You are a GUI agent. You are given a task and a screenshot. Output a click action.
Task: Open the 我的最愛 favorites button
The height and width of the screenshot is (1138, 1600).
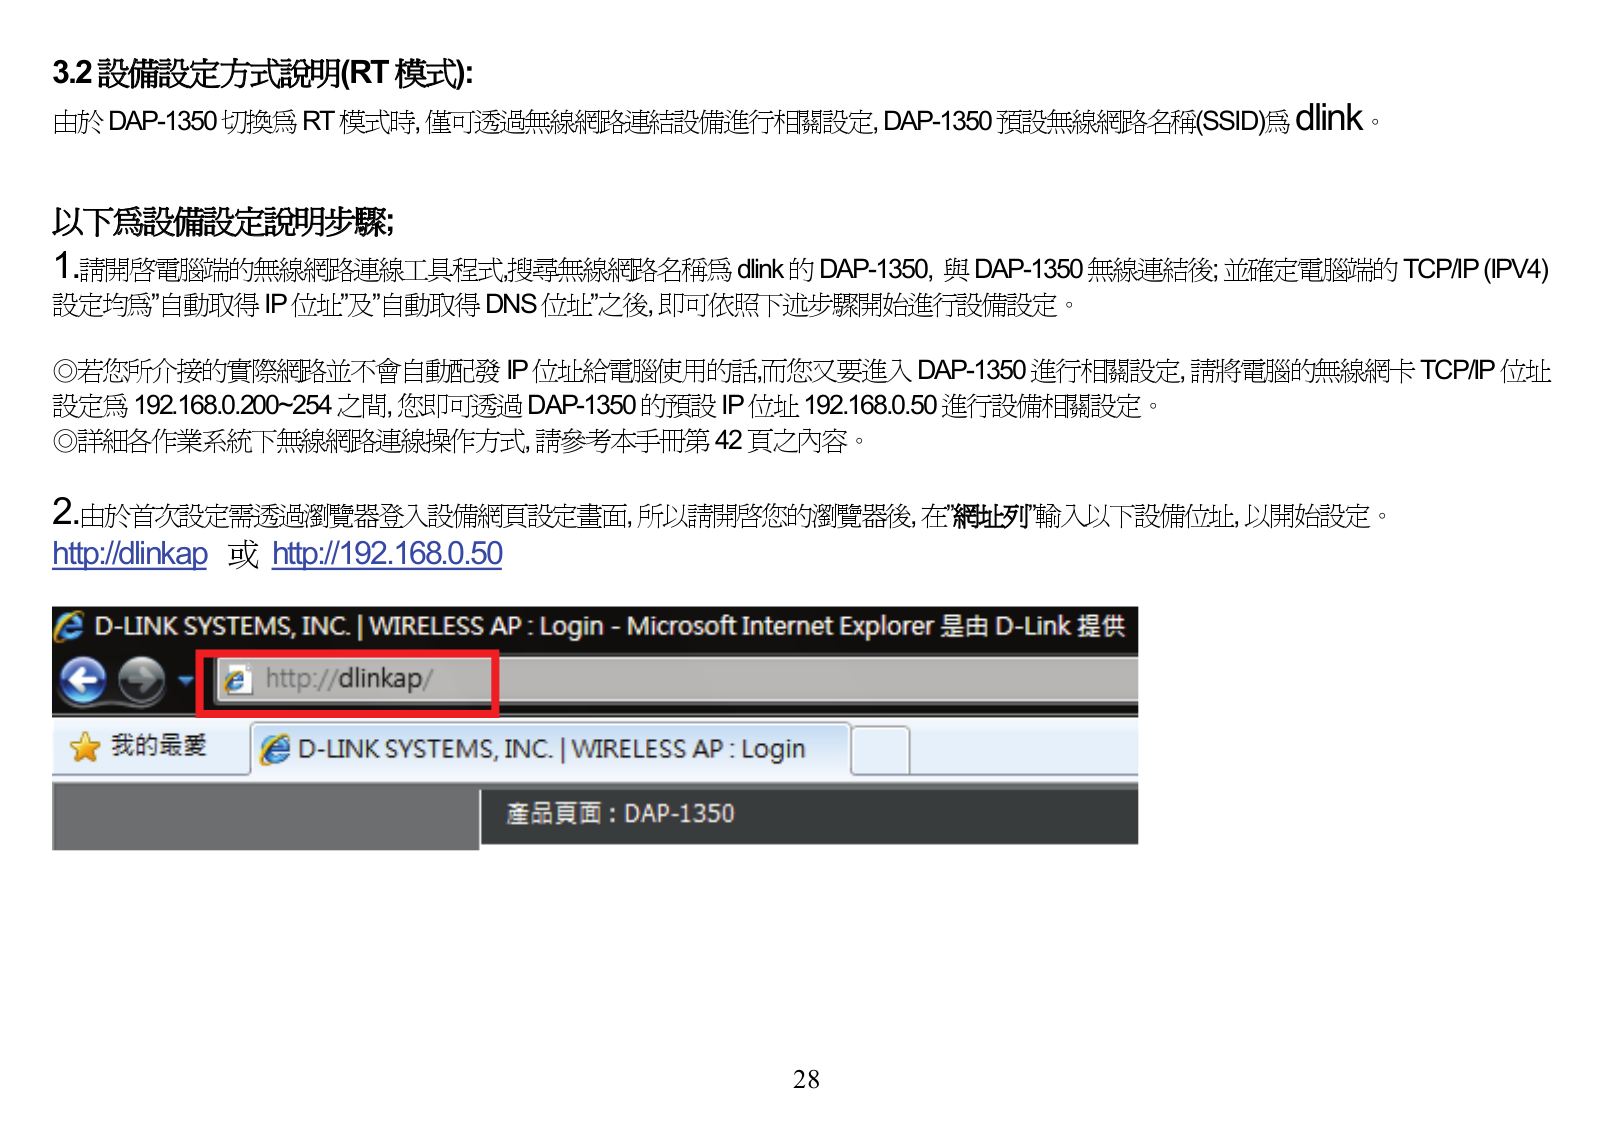(139, 746)
